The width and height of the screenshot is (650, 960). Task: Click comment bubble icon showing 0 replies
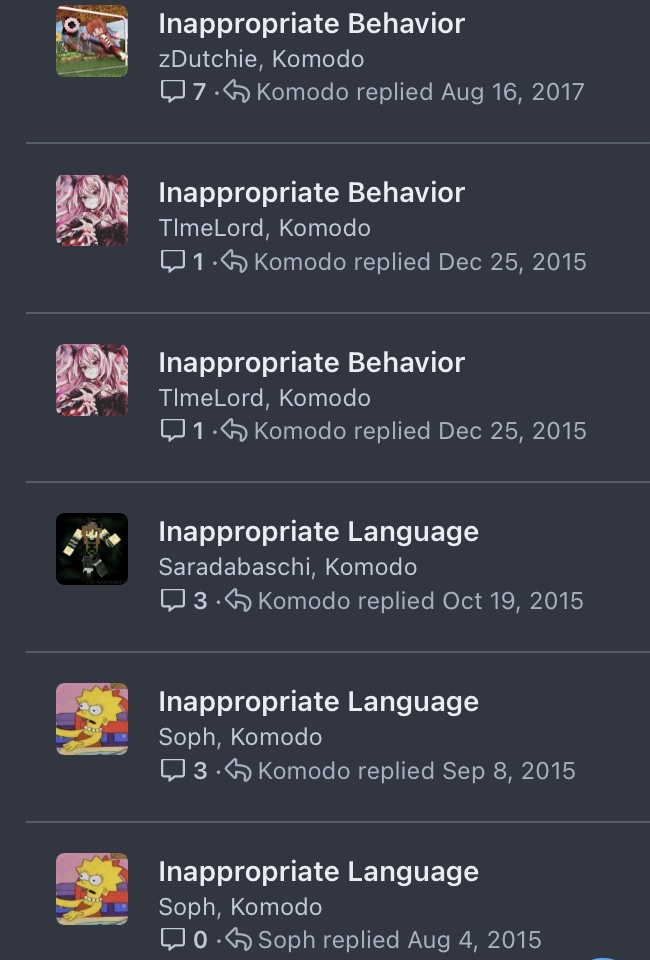click(173, 940)
